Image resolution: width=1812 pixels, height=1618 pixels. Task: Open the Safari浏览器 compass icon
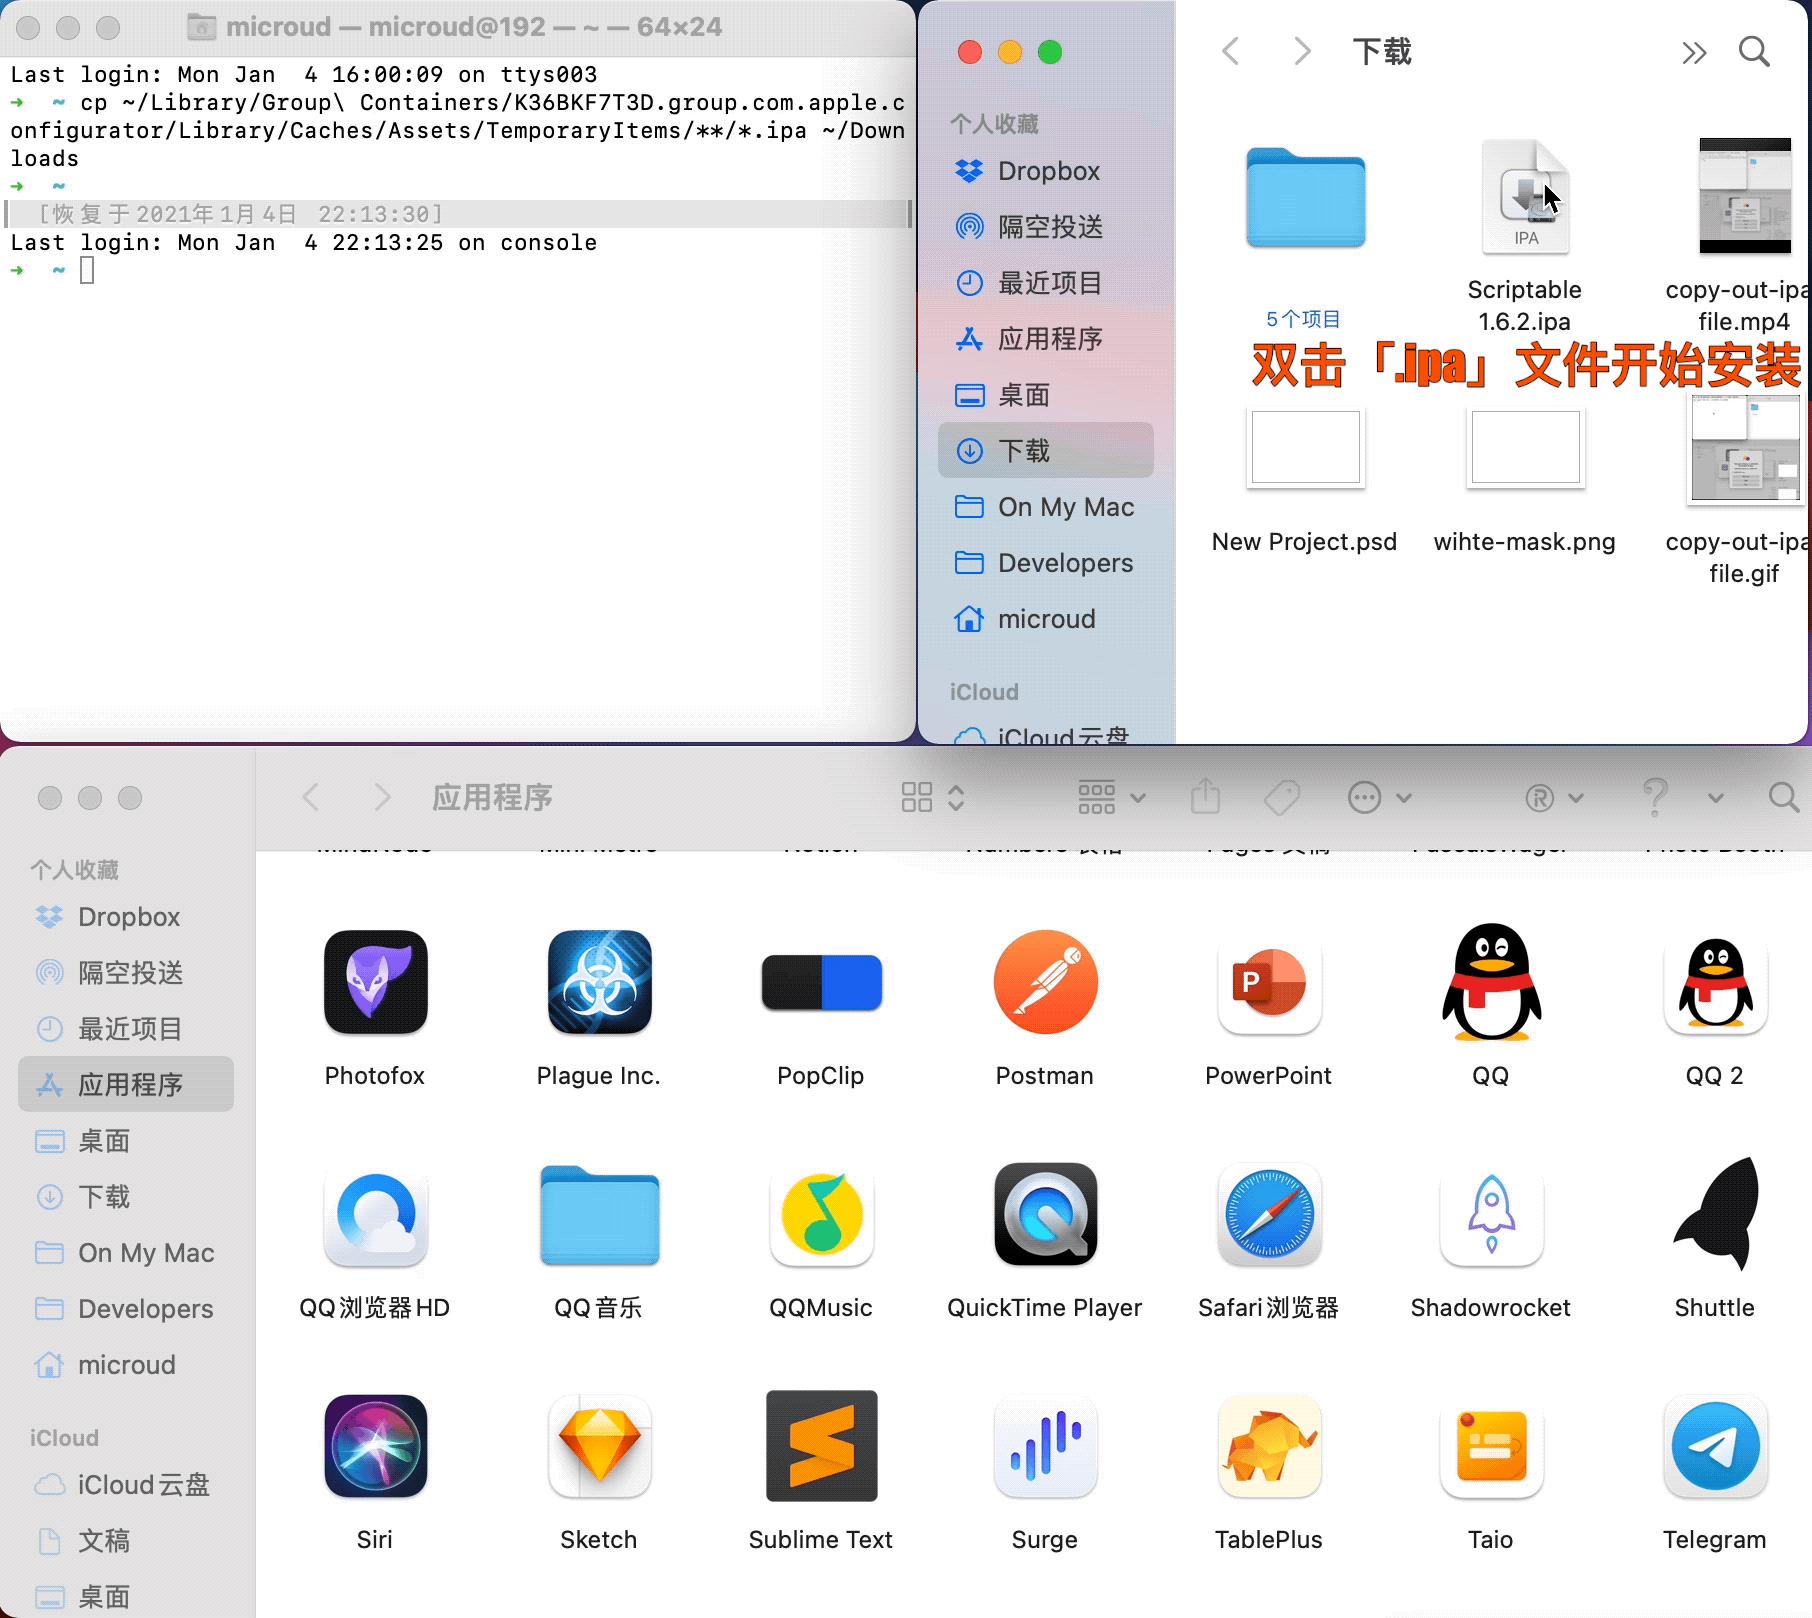click(x=1268, y=1214)
